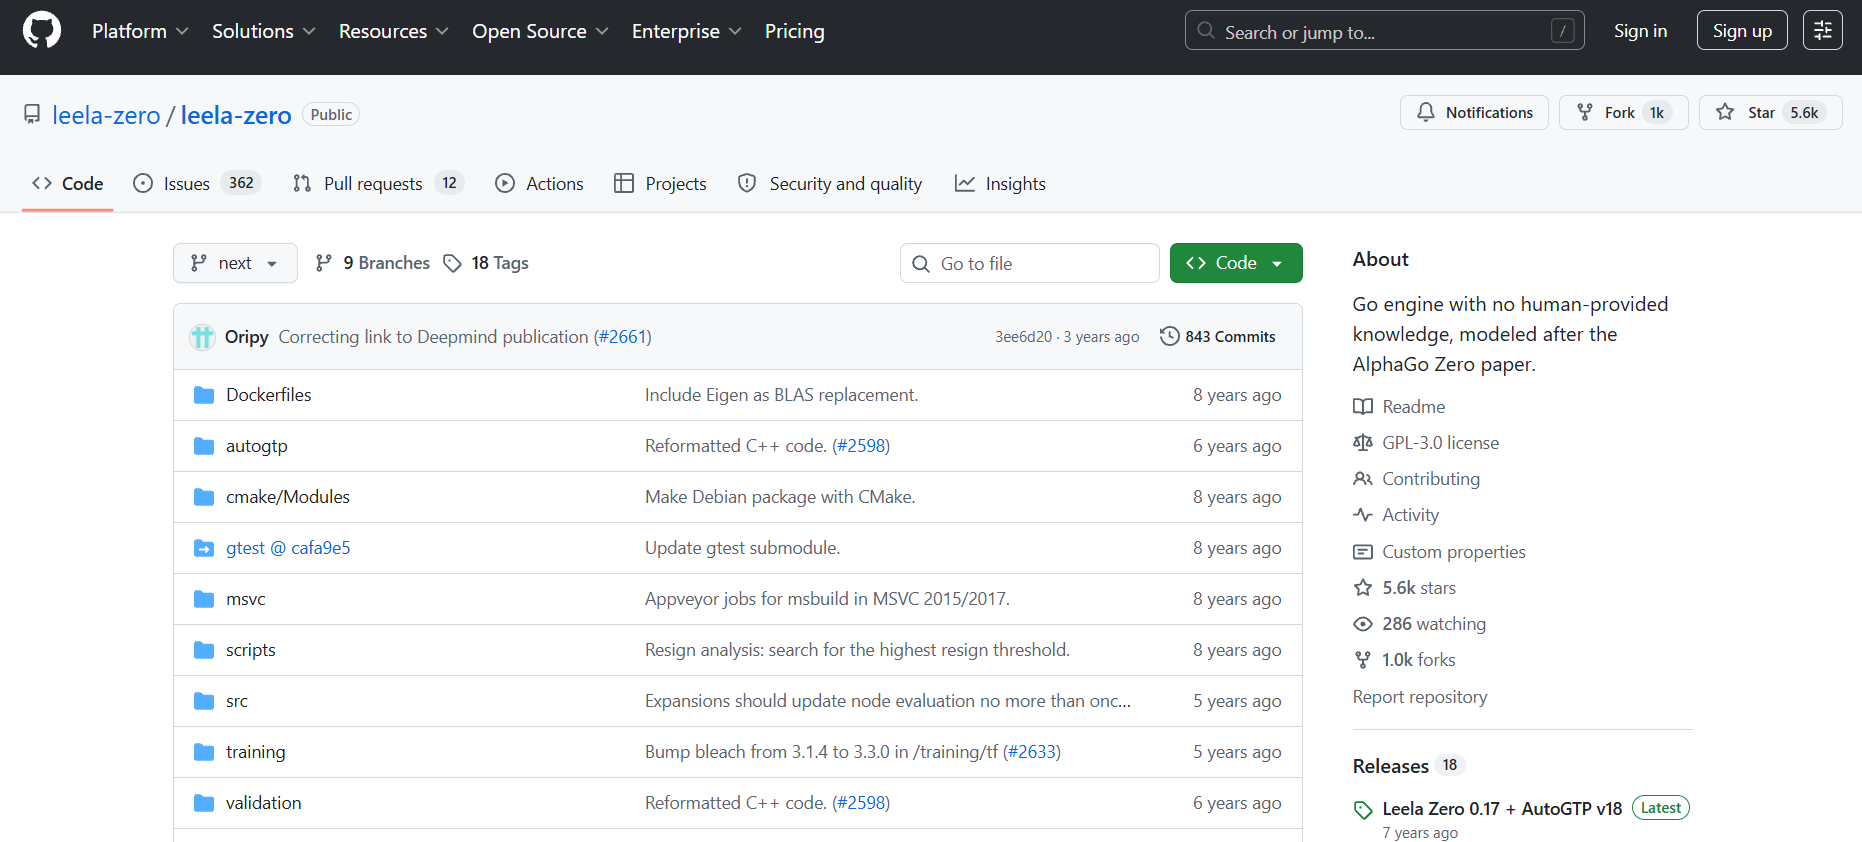Open the Pricing page link
This screenshot has height=842, width=1862.
[795, 31]
